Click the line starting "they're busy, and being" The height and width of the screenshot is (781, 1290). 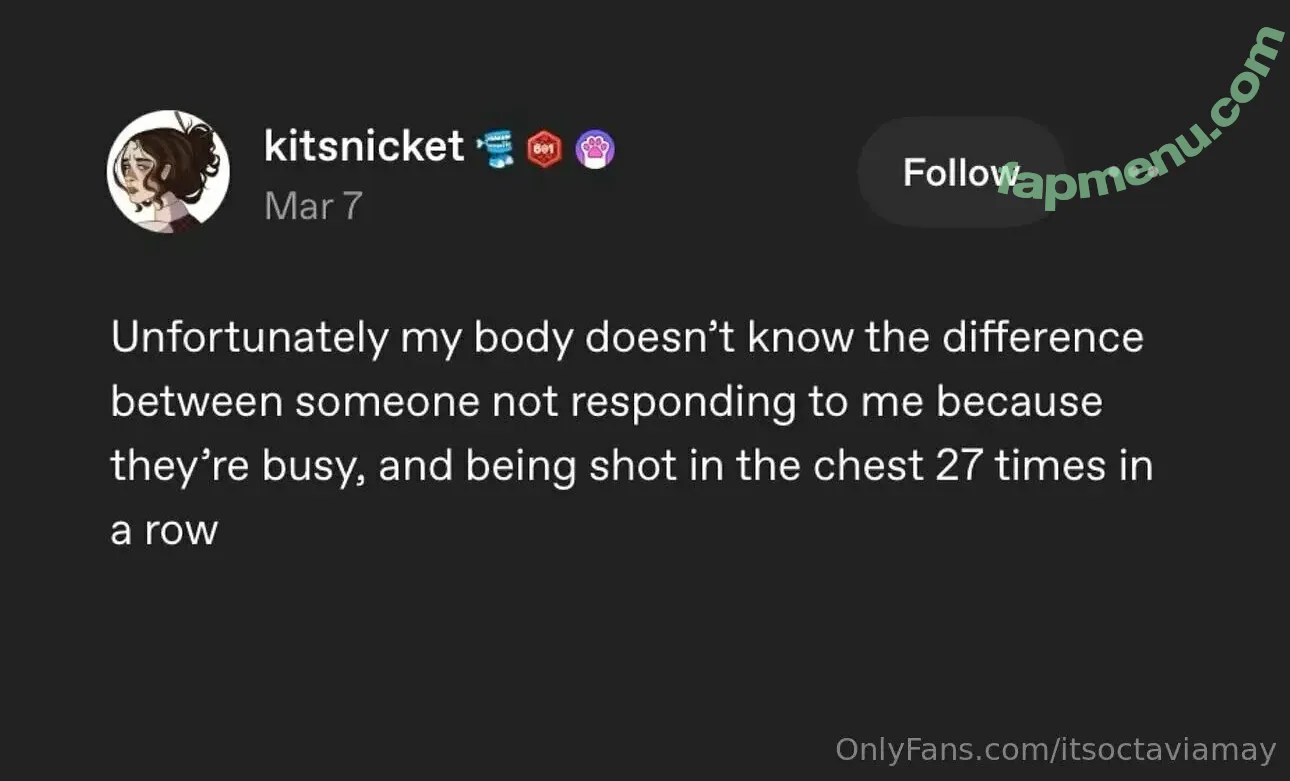coord(631,467)
